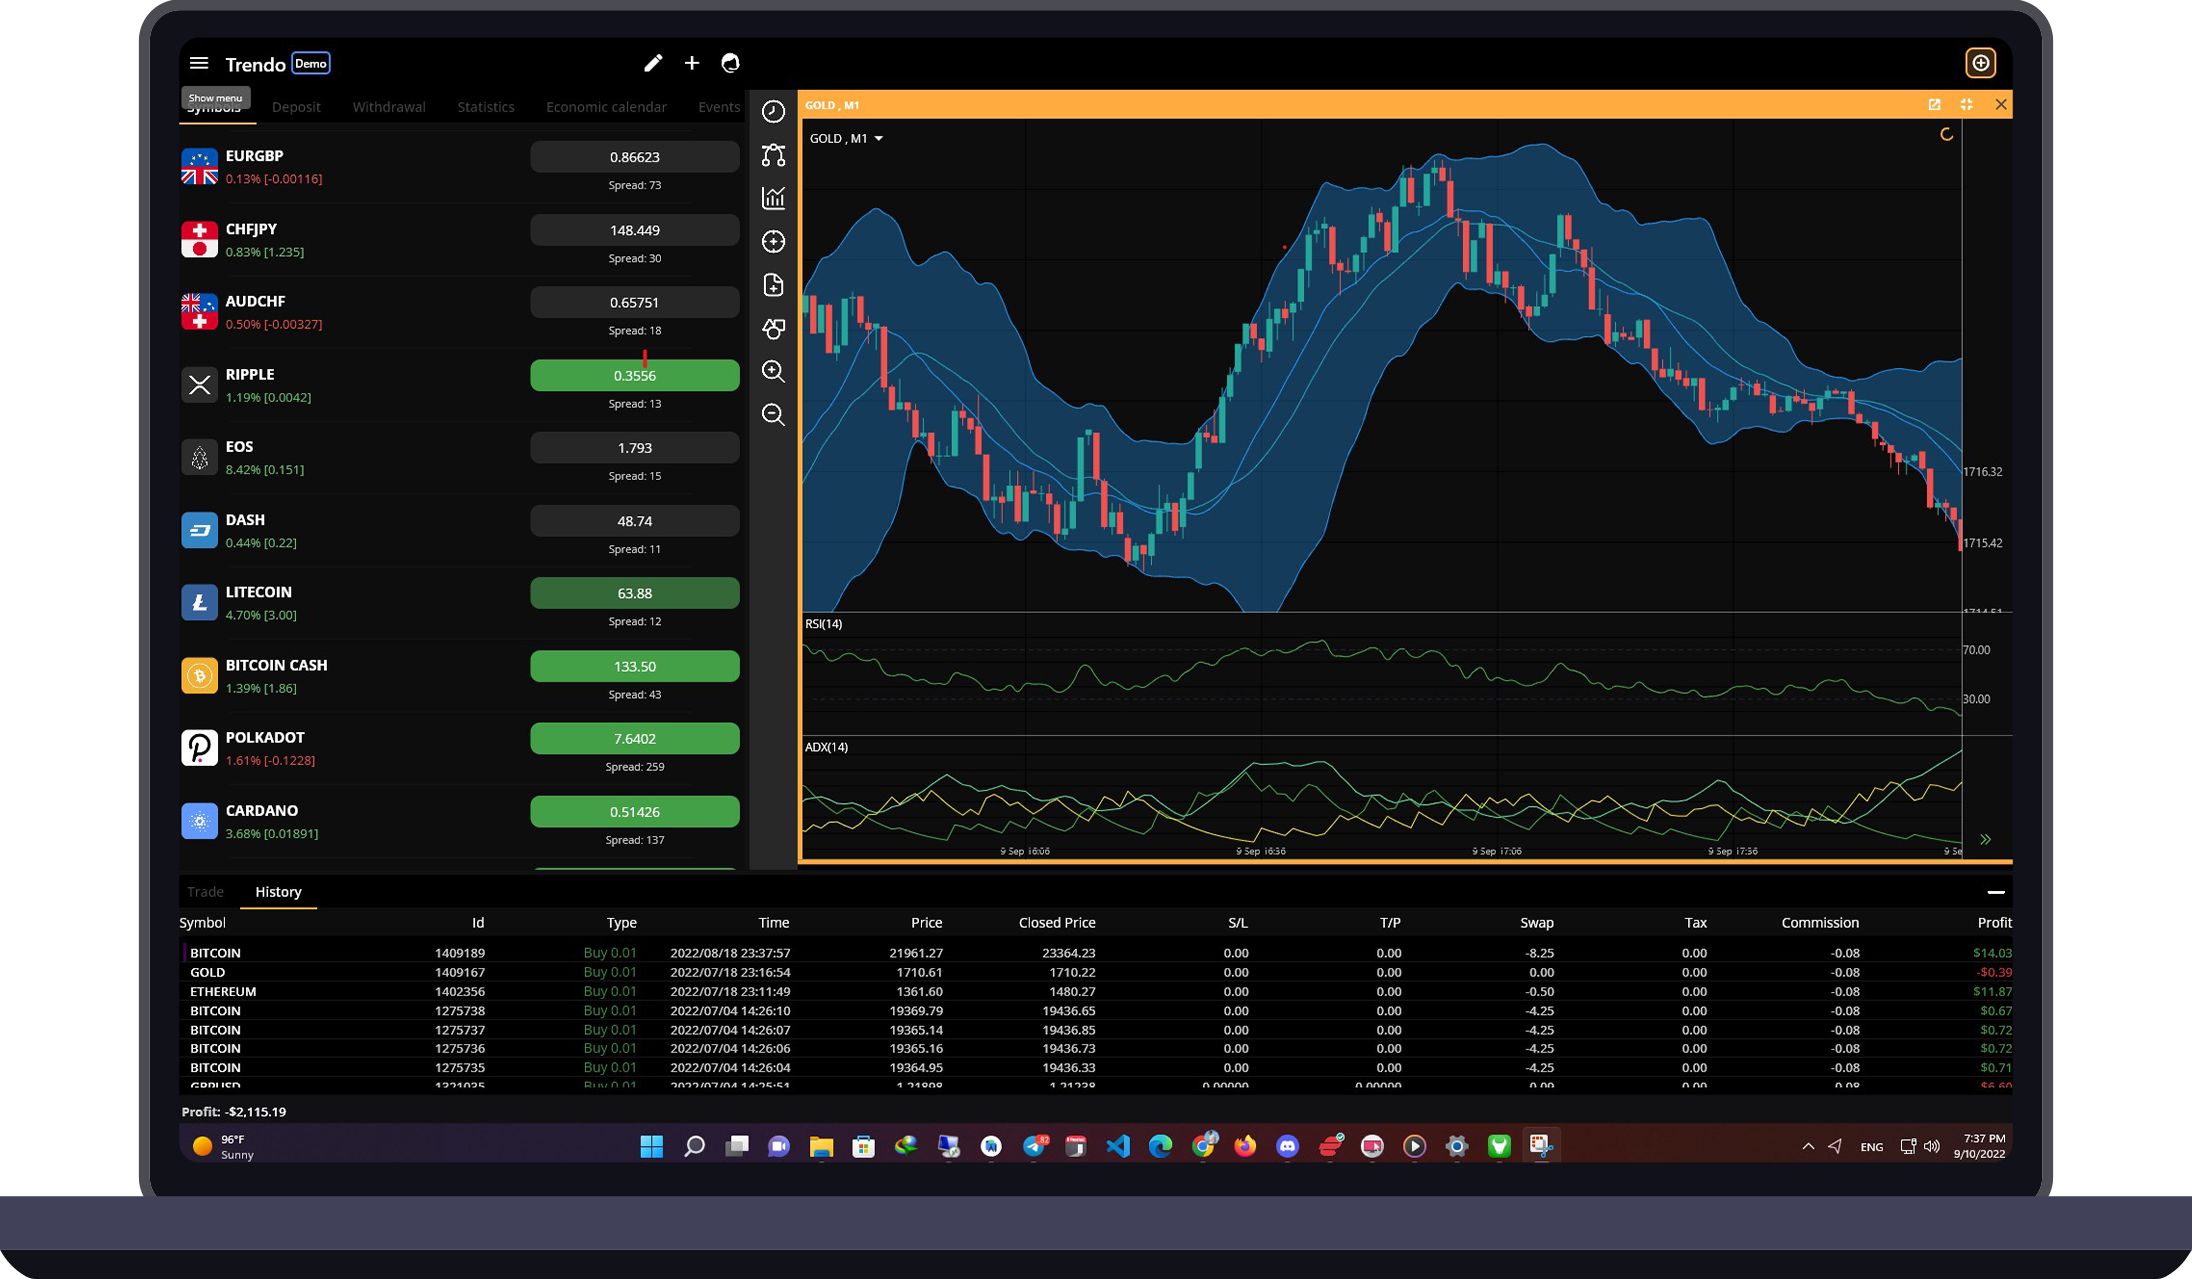Image resolution: width=2192 pixels, height=1279 pixels.
Task: Click the Closed Price column header
Action: tap(1057, 923)
